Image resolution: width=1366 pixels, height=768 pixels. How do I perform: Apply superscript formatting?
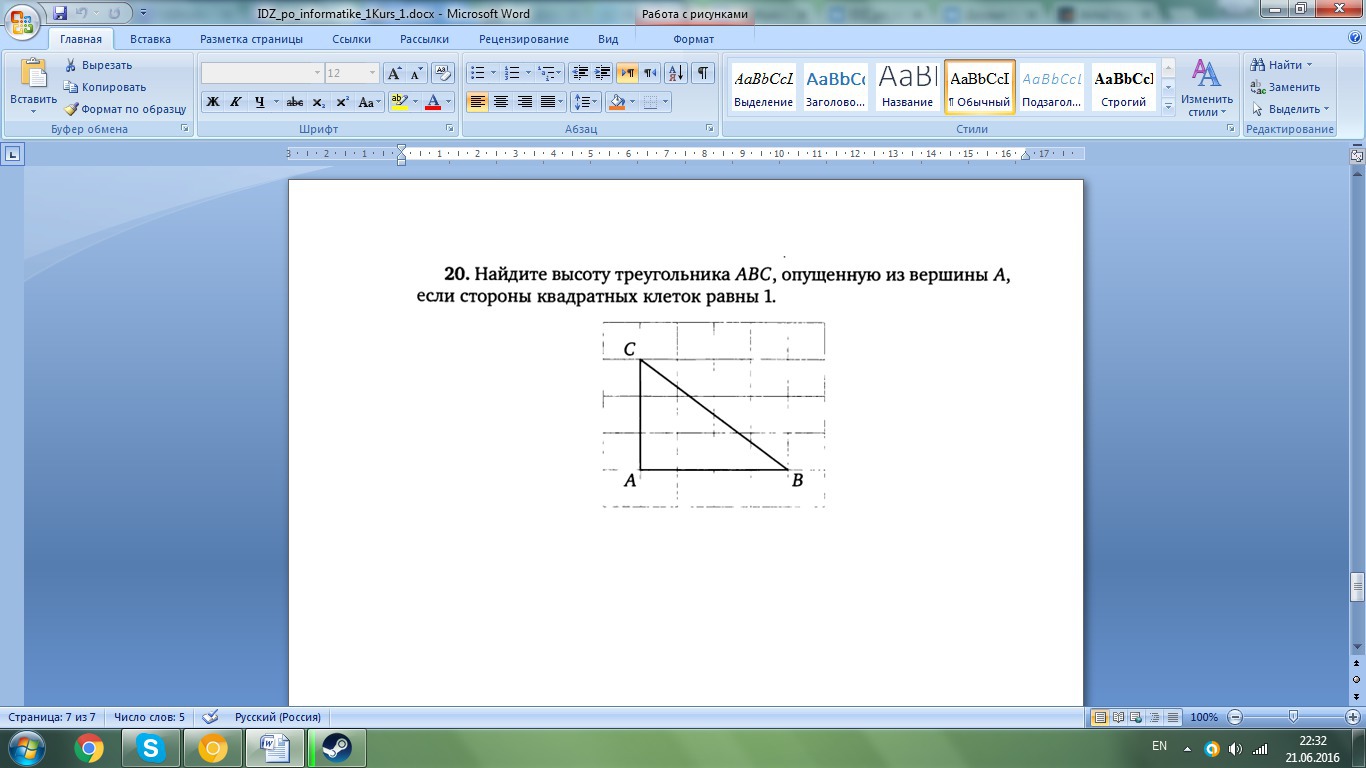[x=342, y=102]
